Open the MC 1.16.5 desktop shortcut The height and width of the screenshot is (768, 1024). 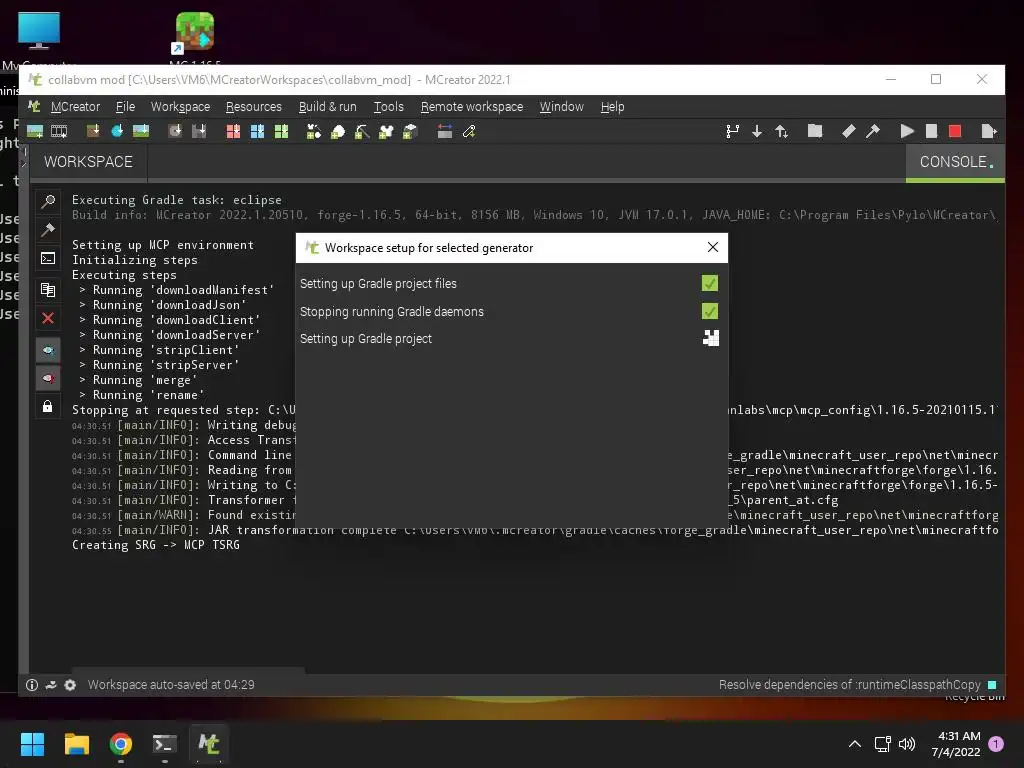[195, 39]
